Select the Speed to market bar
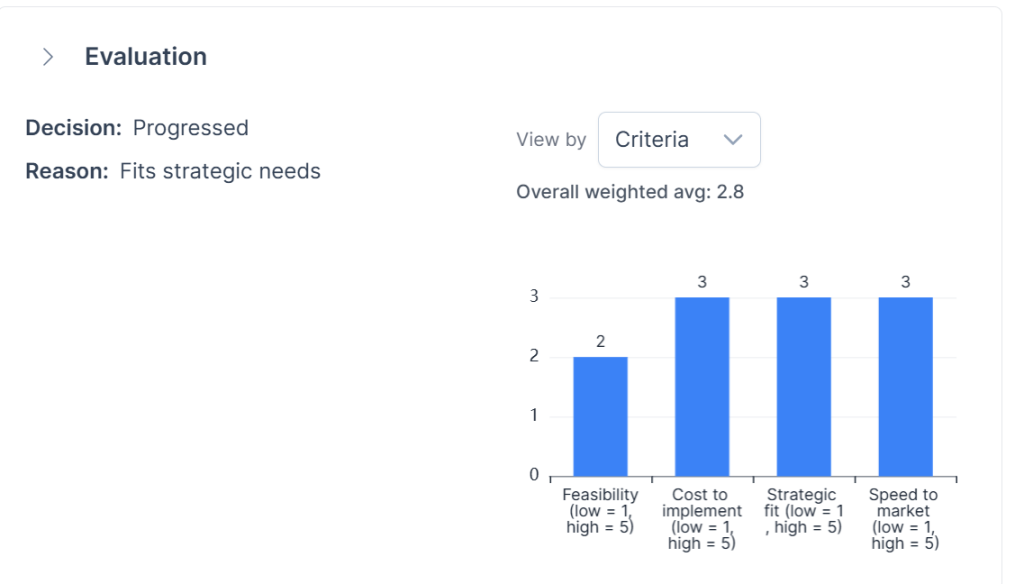 click(x=906, y=387)
